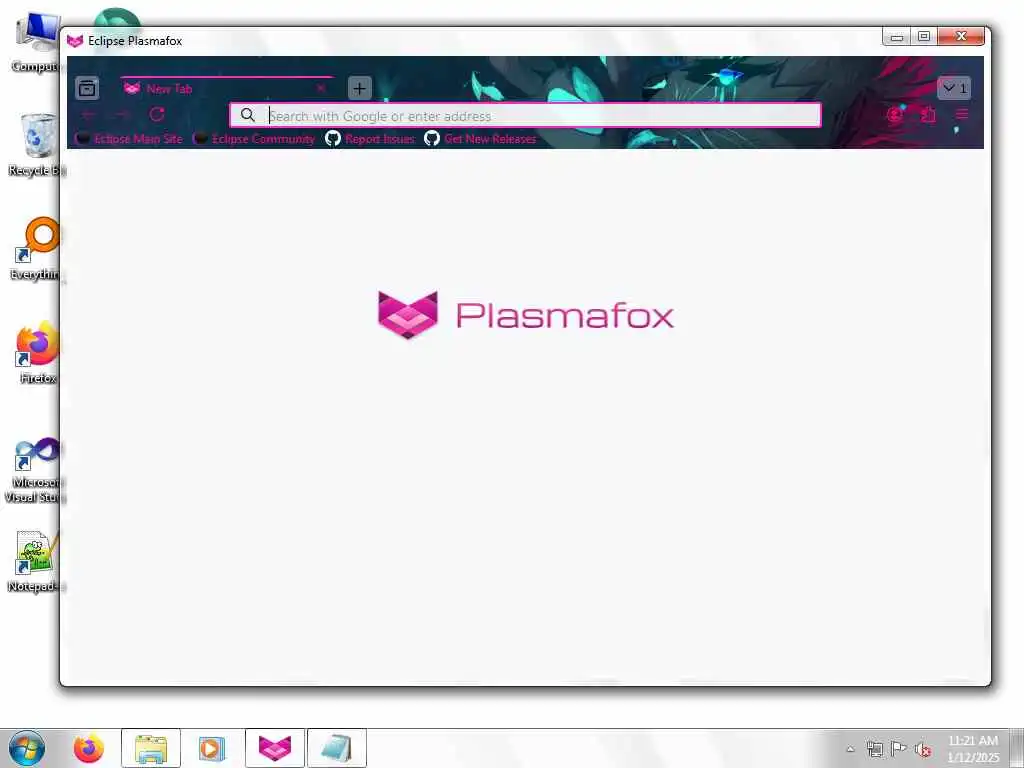The height and width of the screenshot is (768, 1024).
Task: Open the clock showing 11:21 AM
Action: coord(973,748)
